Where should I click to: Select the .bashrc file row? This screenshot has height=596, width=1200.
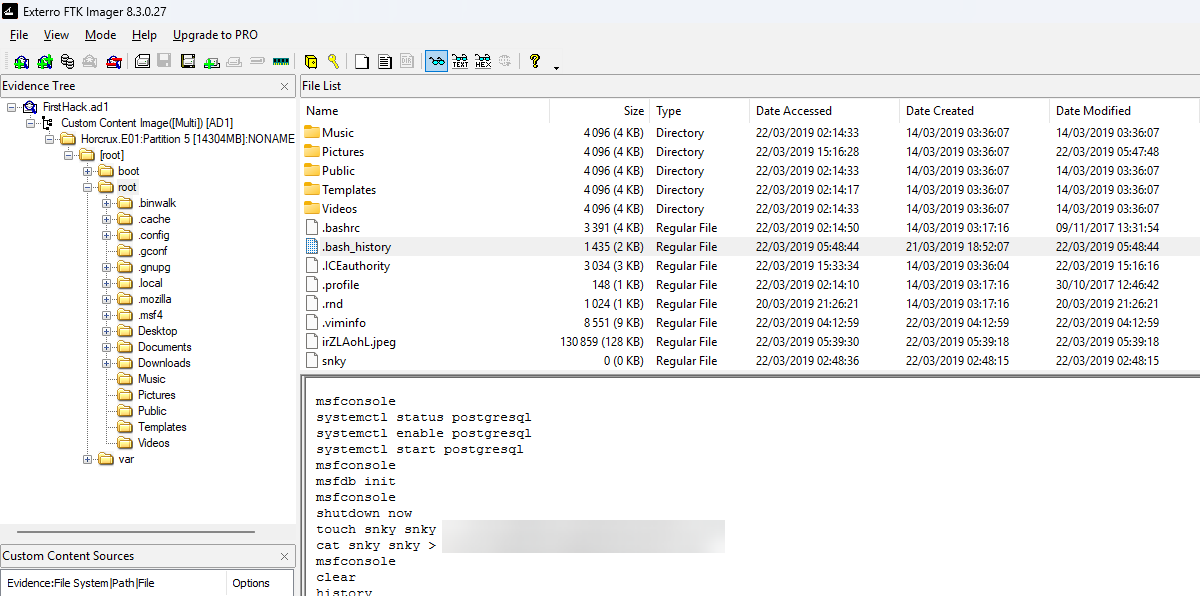pos(750,228)
